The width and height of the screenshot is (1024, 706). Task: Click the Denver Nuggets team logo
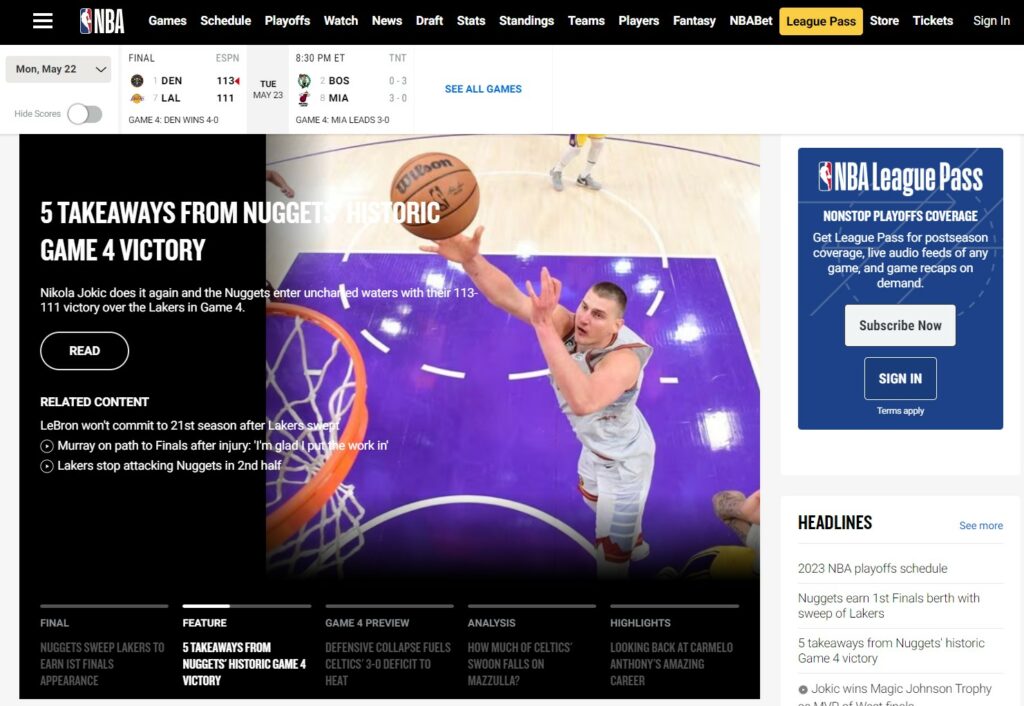[137, 80]
